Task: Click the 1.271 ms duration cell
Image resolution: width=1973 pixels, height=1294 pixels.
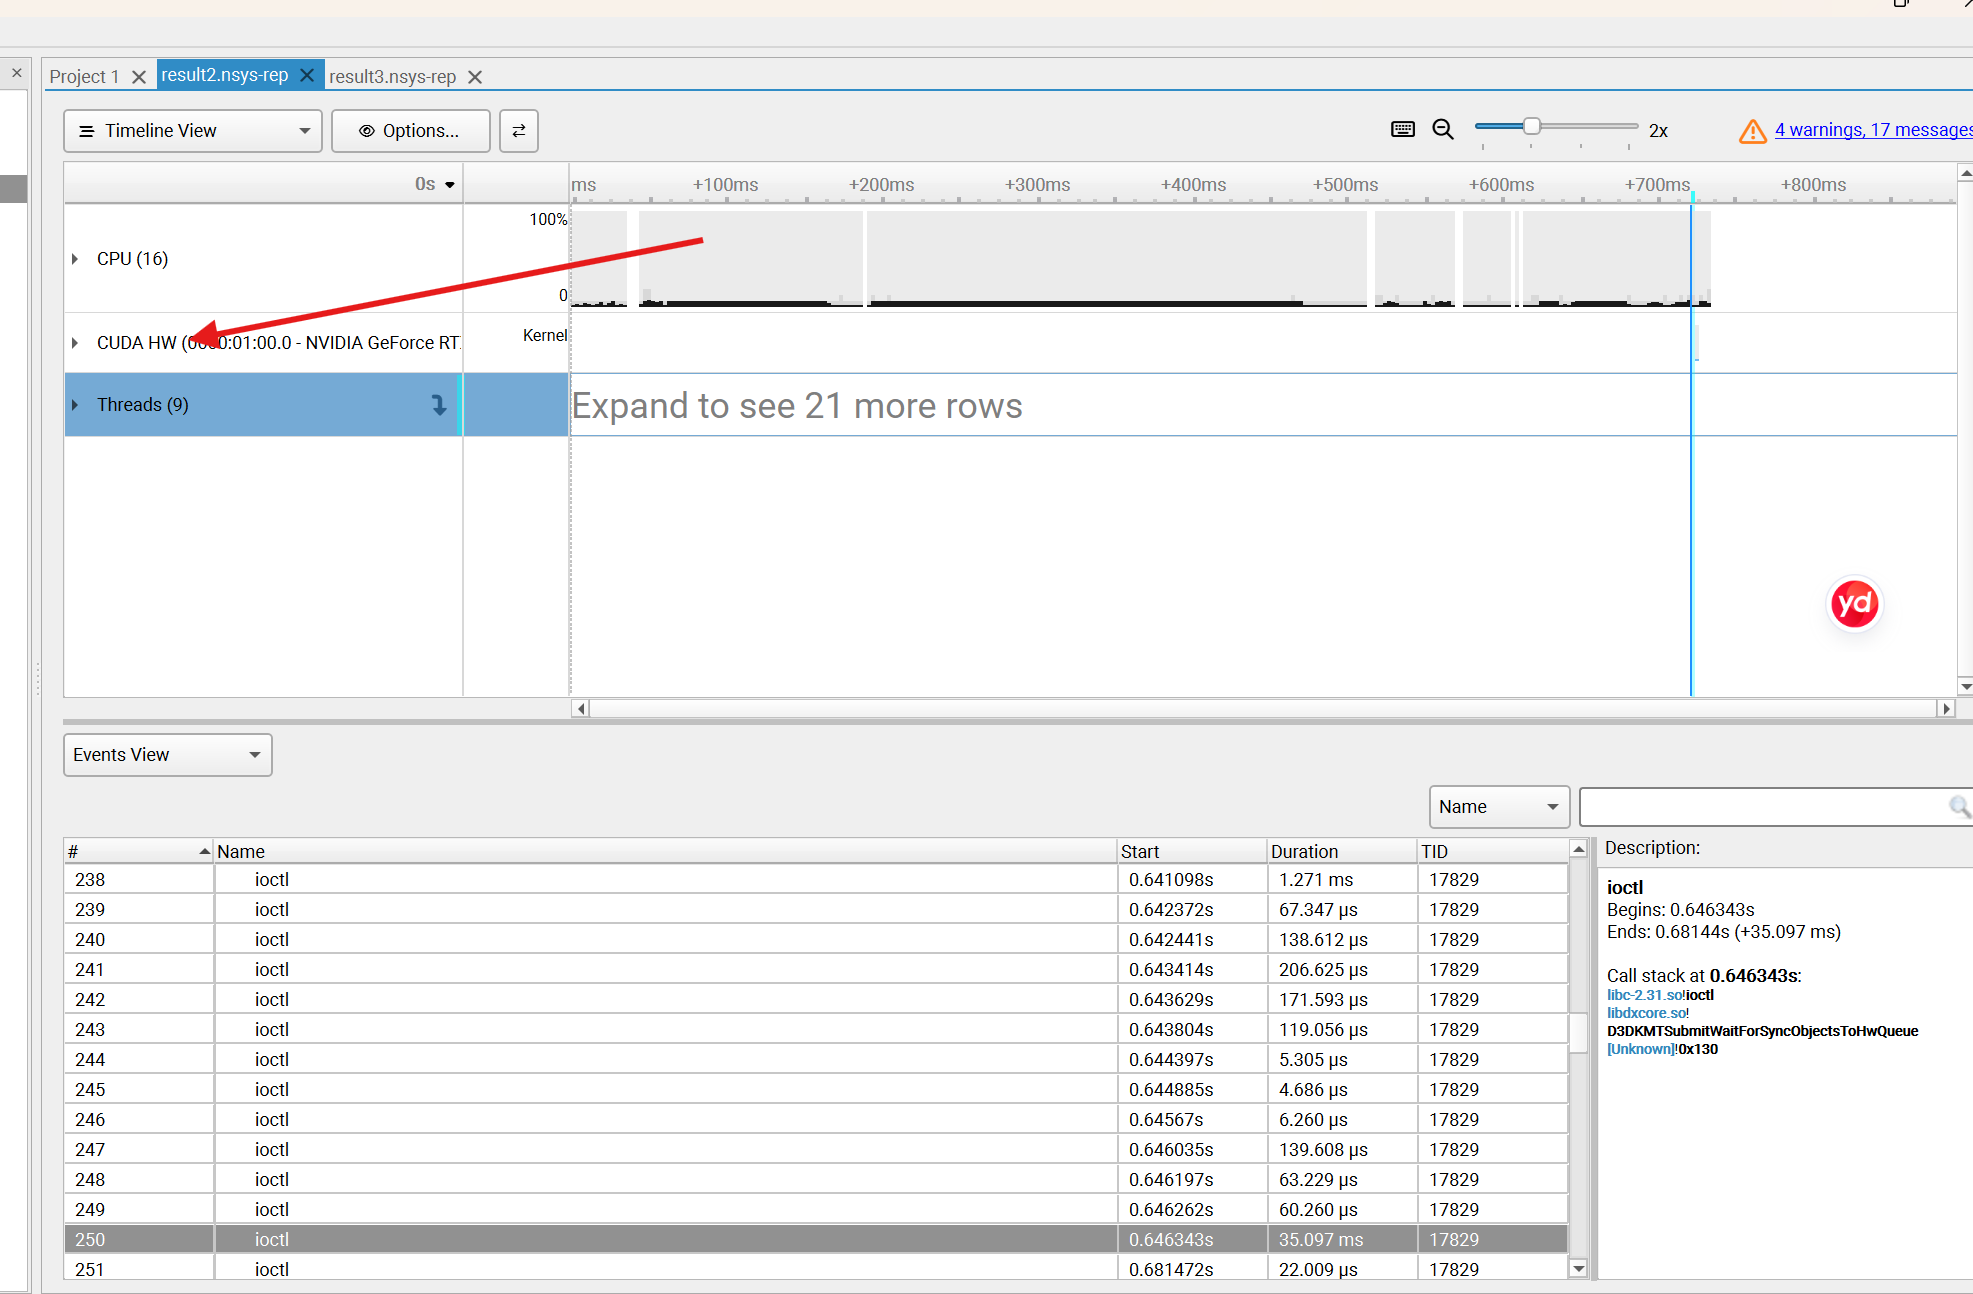Action: click(1342, 880)
